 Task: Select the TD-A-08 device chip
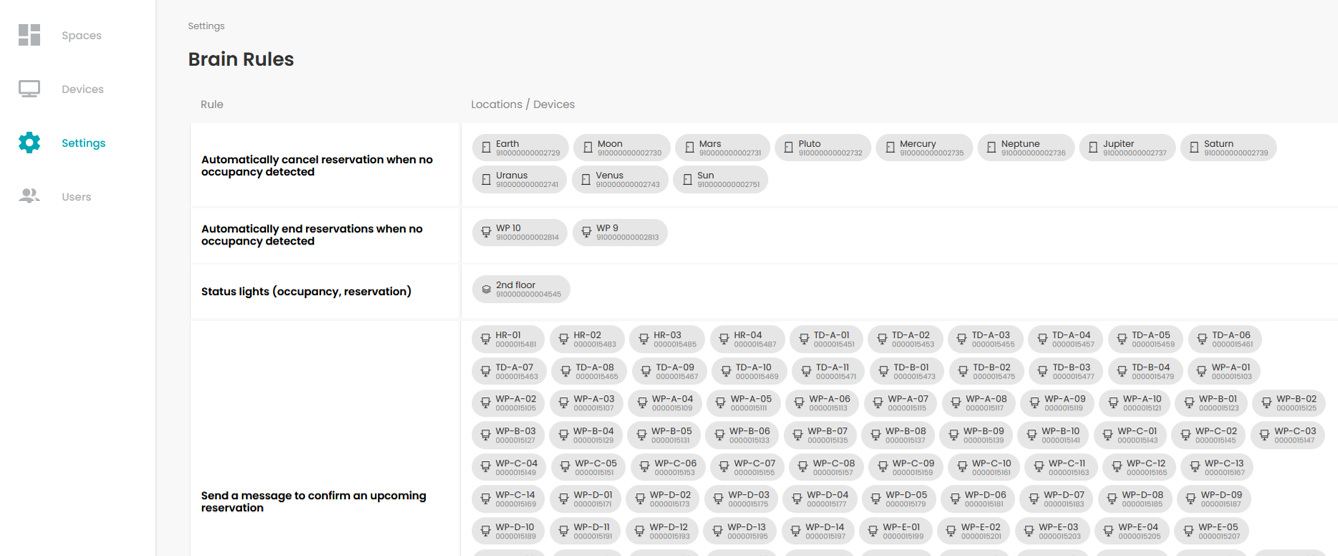tap(587, 371)
